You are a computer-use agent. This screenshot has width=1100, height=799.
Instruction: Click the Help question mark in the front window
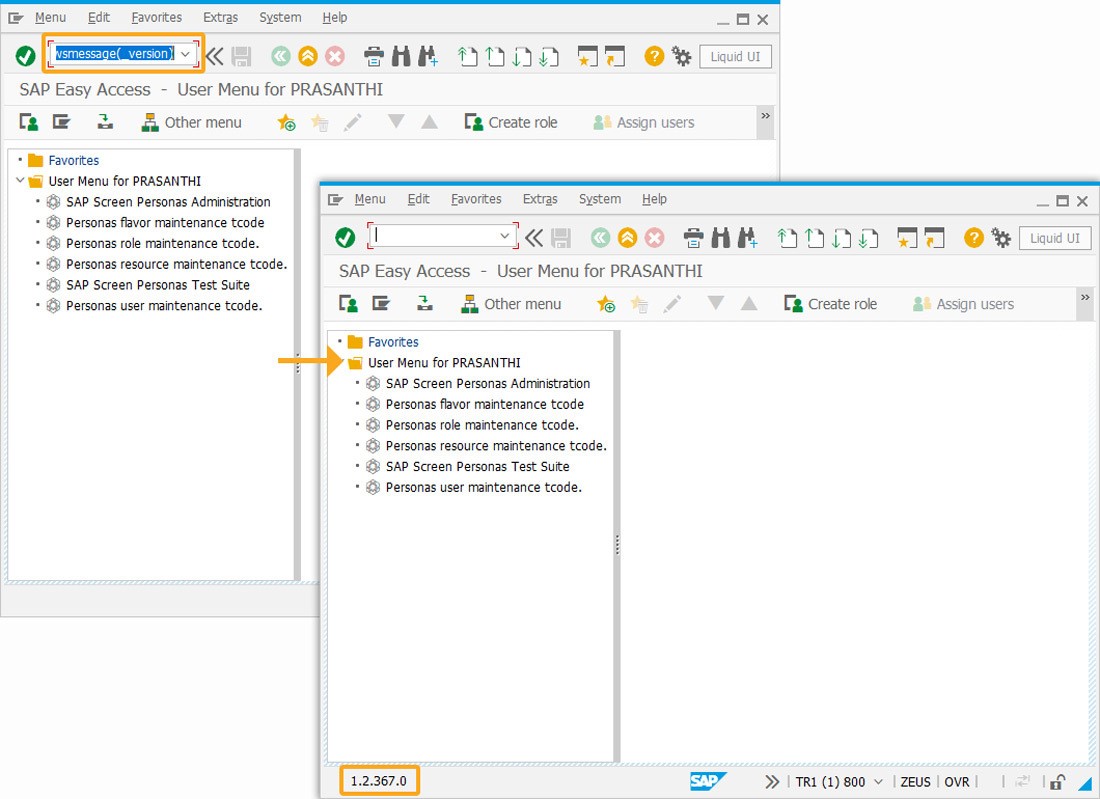(974, 238)
